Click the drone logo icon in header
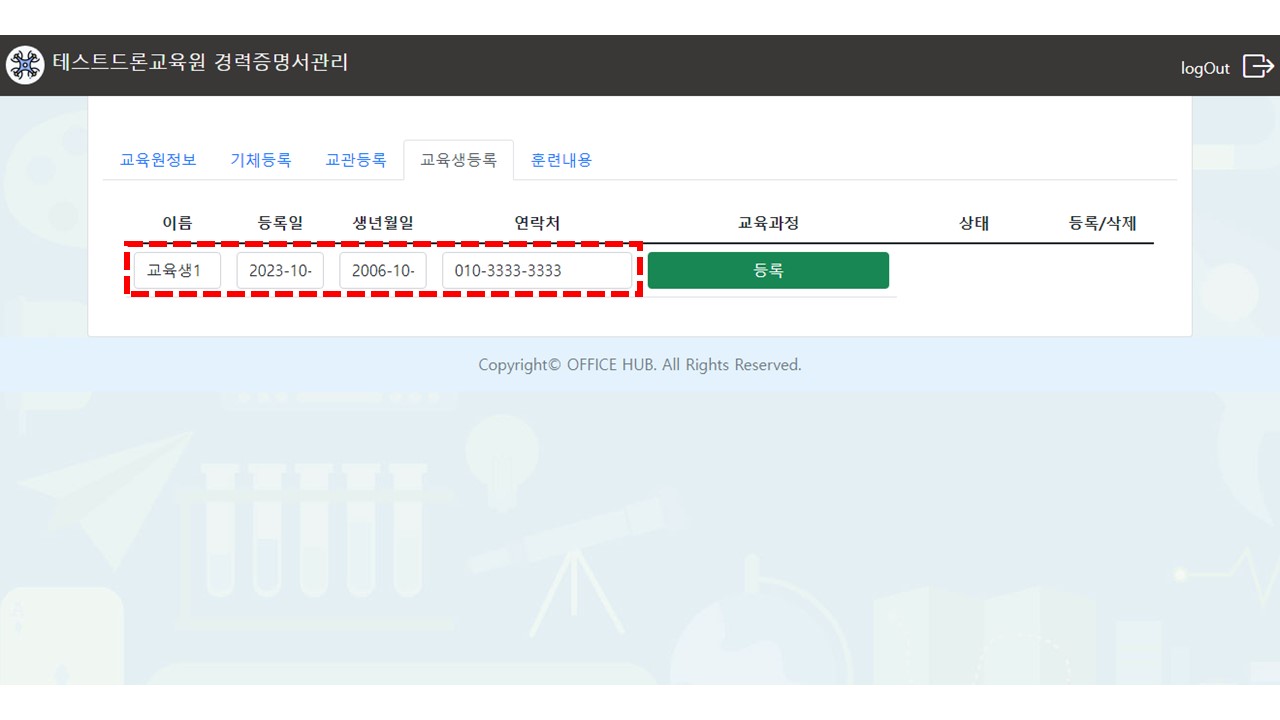1280x720 pixels. [x=25, y=65]
